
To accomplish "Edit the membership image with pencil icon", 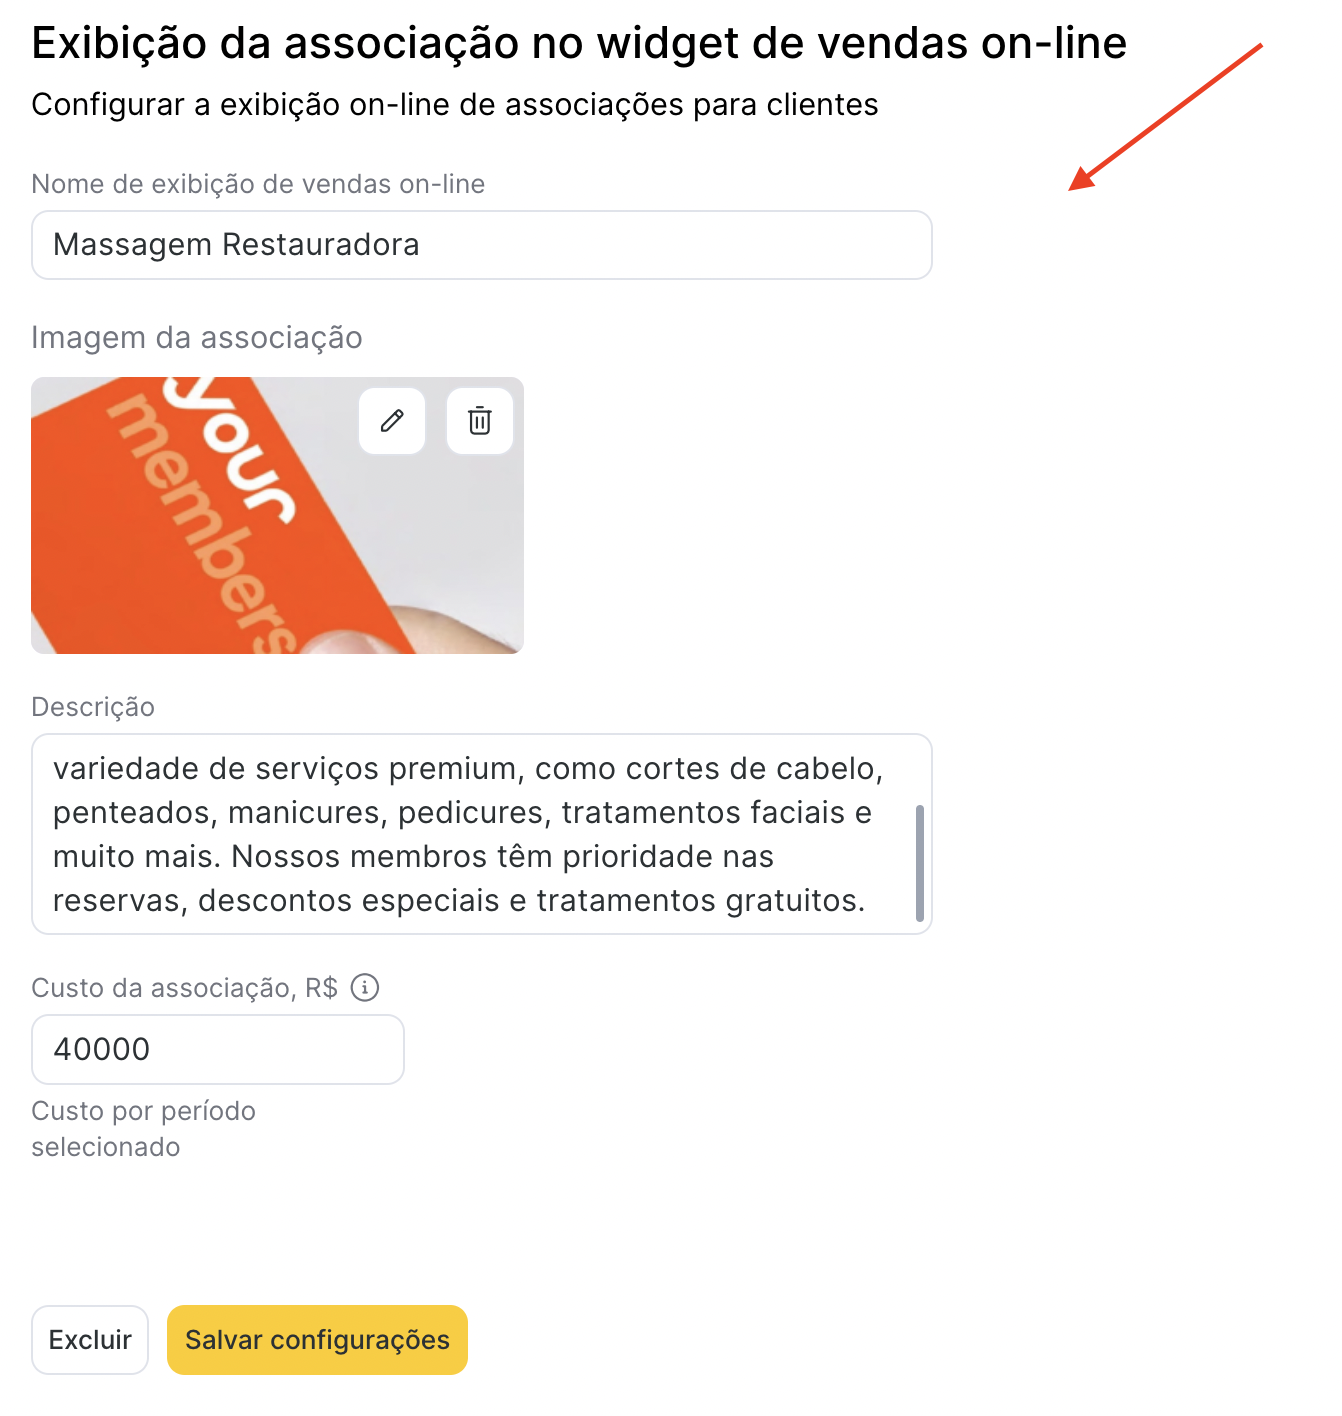I will (392, 421).
